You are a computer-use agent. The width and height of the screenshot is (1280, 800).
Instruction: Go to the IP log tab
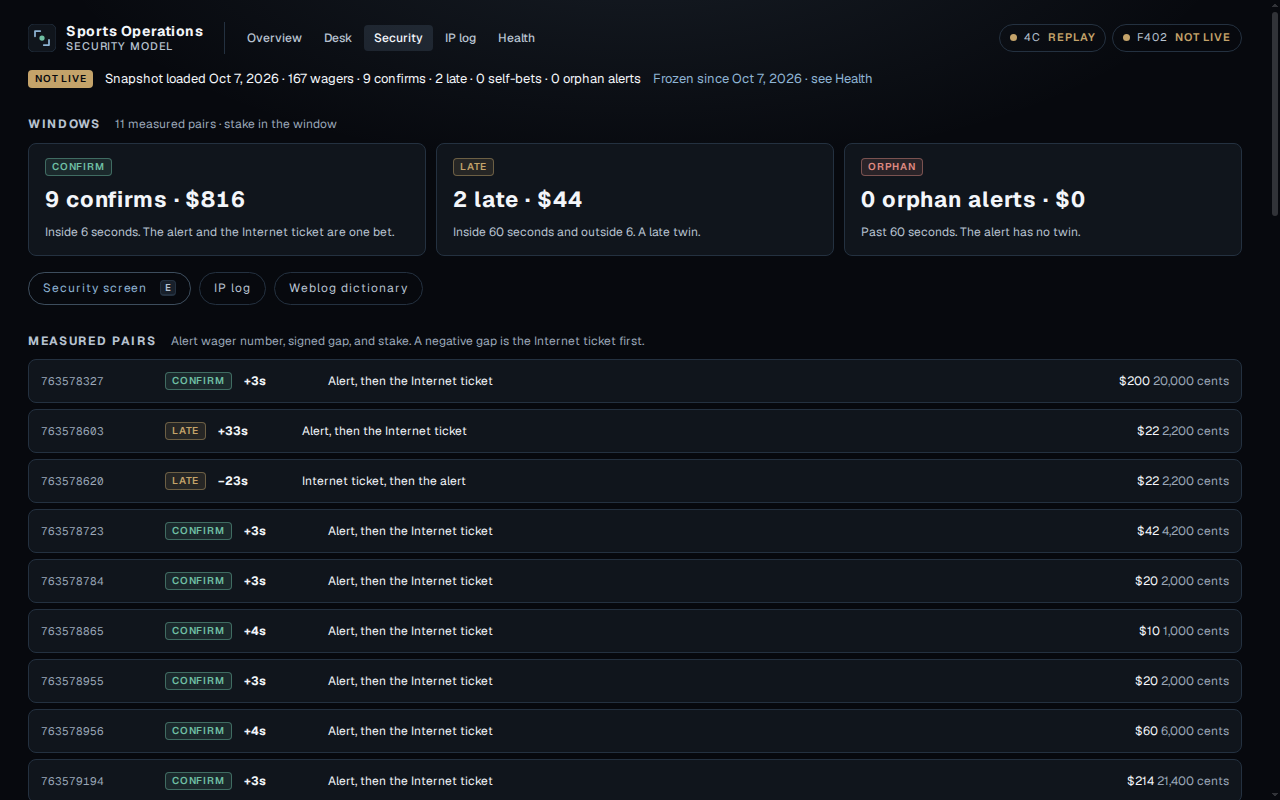pyautogui.click(x=461, y=38)
